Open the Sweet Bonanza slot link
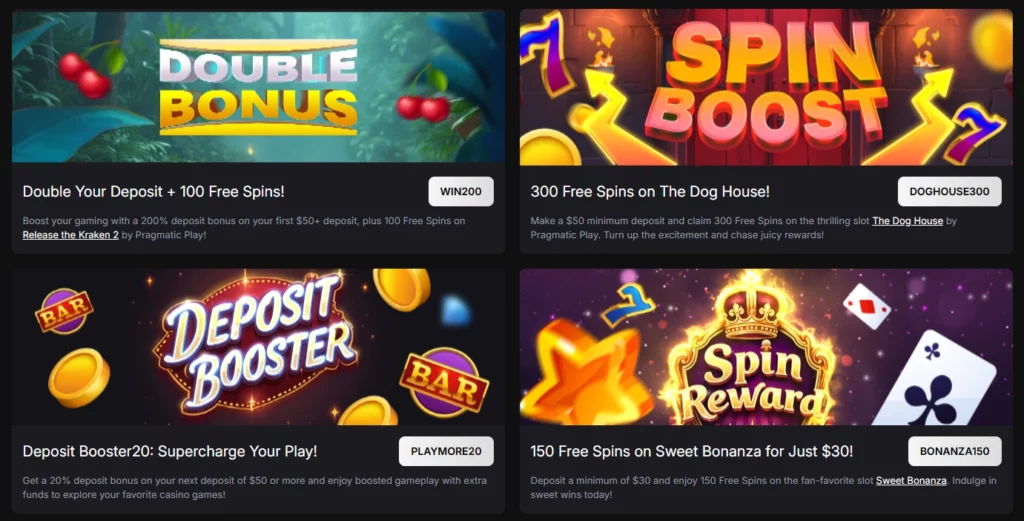 [x=910, y=481]
